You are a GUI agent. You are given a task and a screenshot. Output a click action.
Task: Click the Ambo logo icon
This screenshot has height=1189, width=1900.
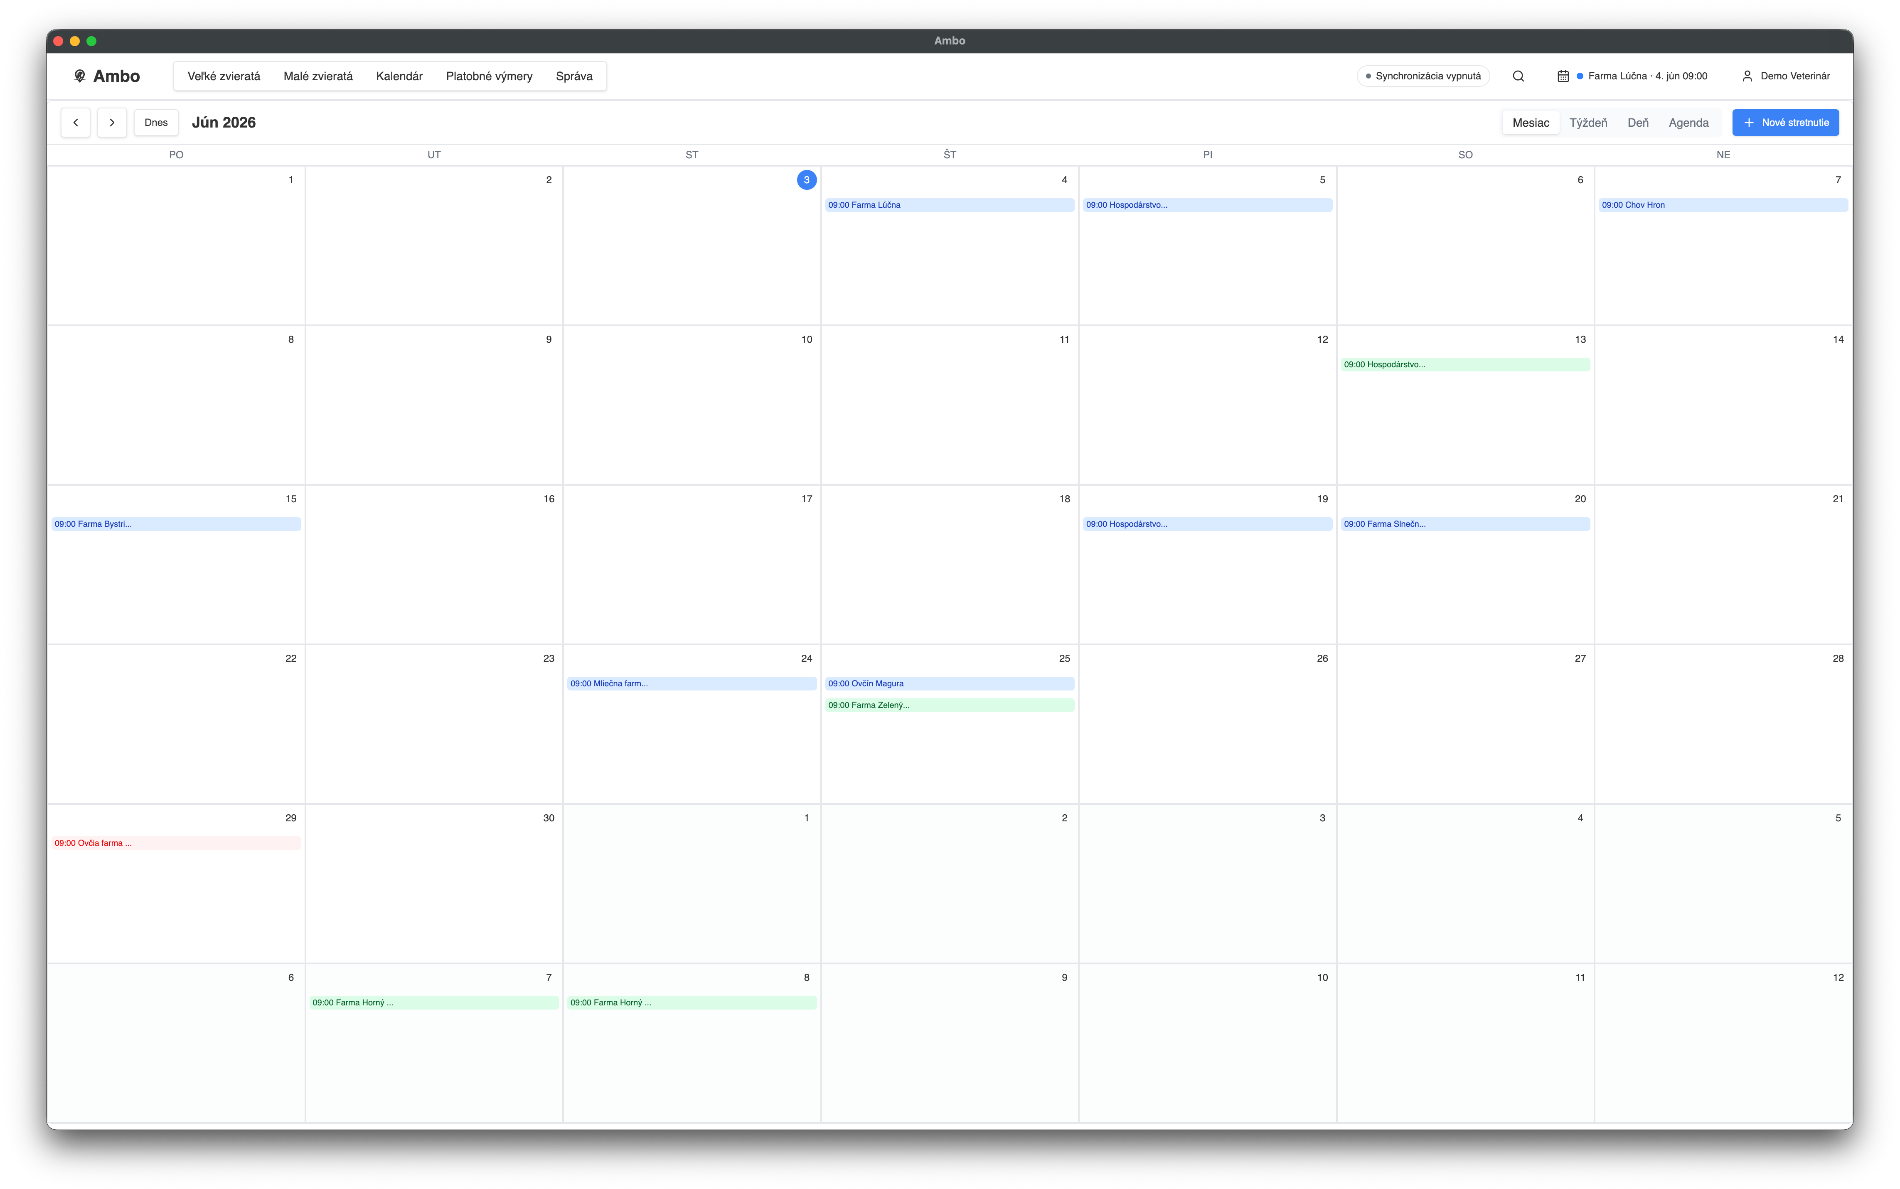80,76
